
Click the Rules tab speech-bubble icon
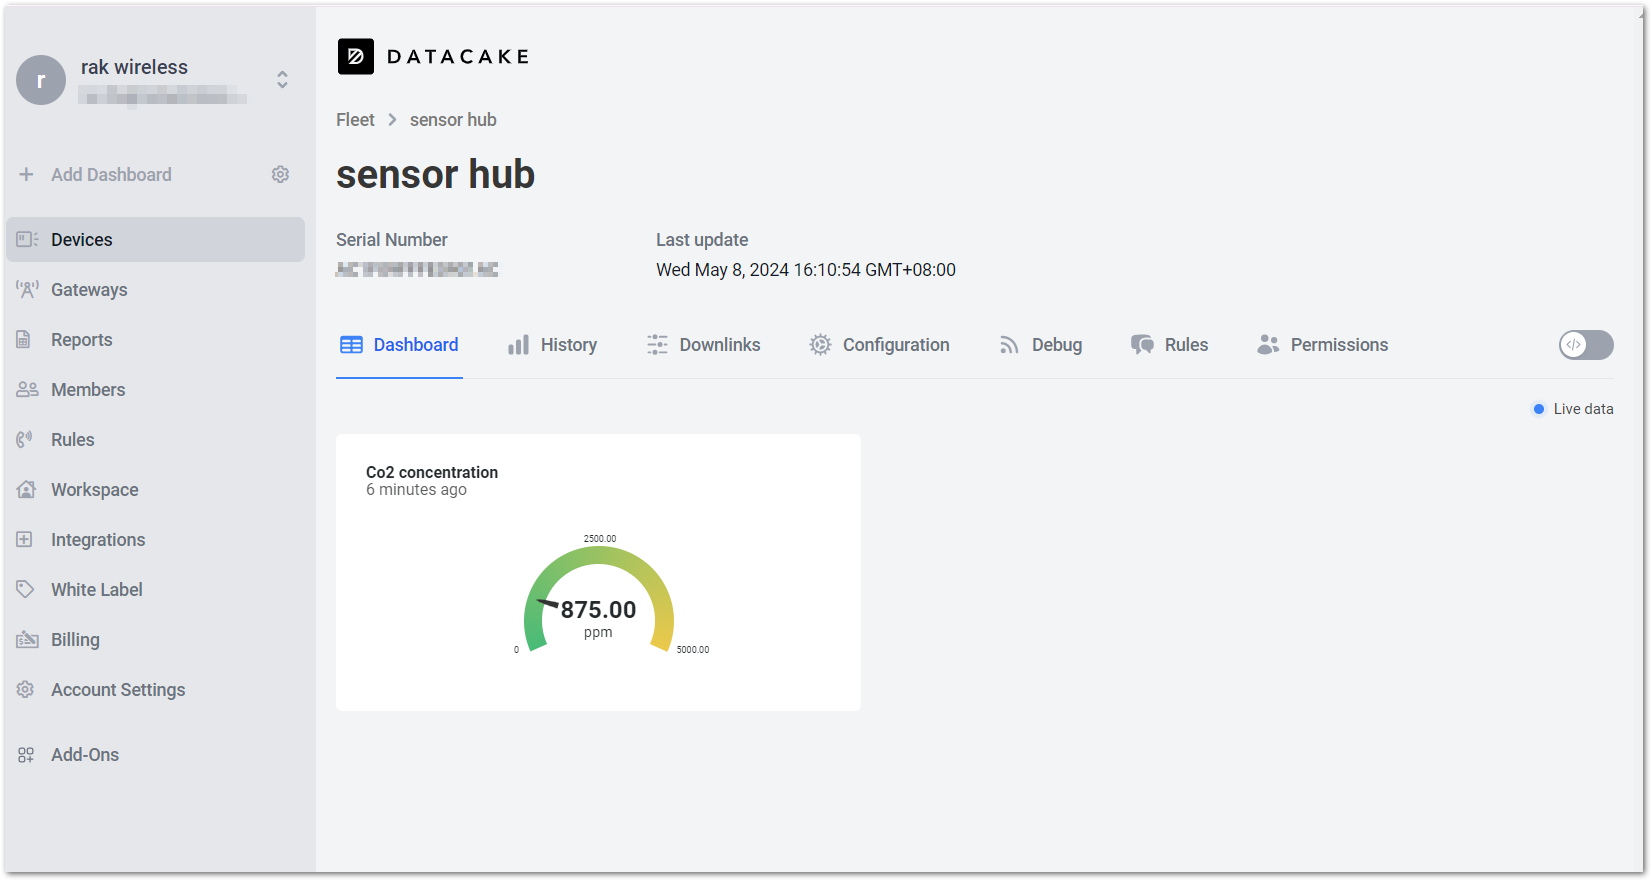[1142, 345]
